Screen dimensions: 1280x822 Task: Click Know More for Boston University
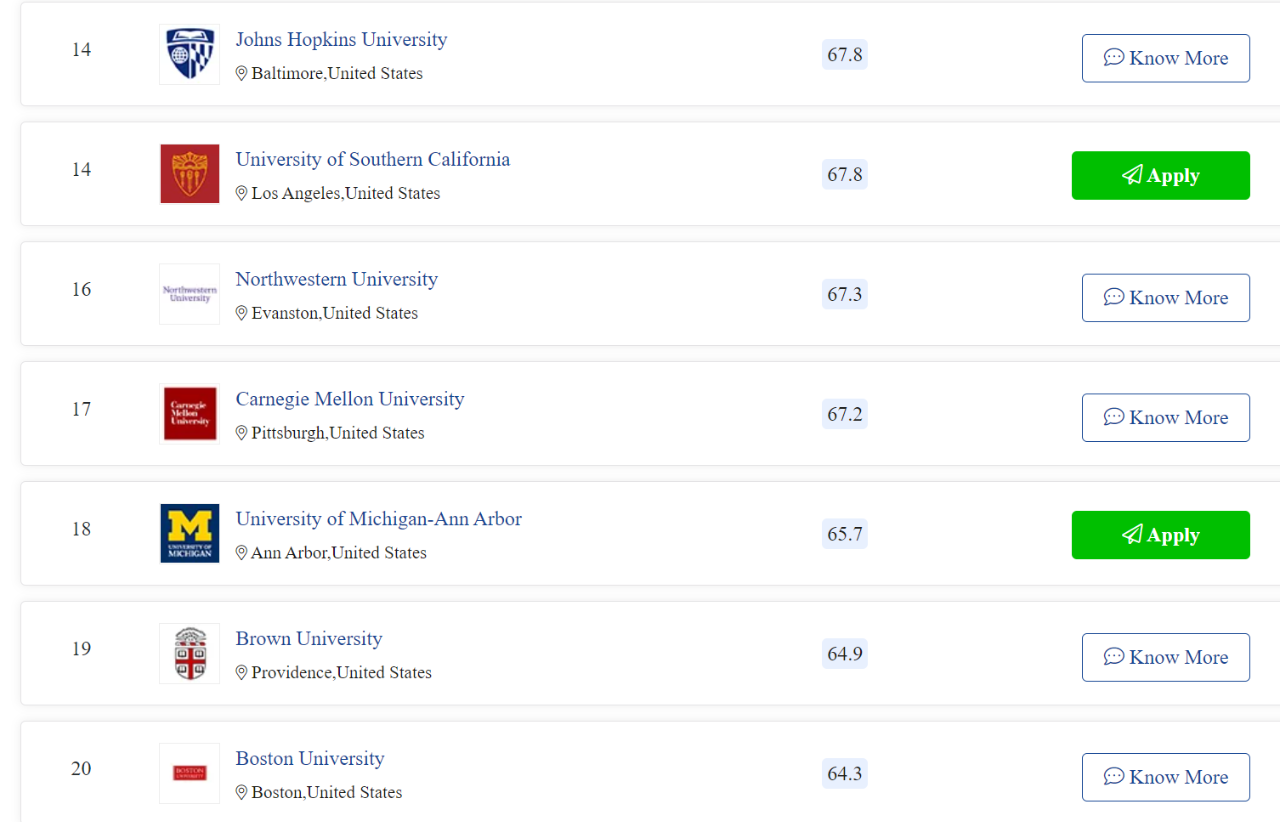[x=1166, y=777]
